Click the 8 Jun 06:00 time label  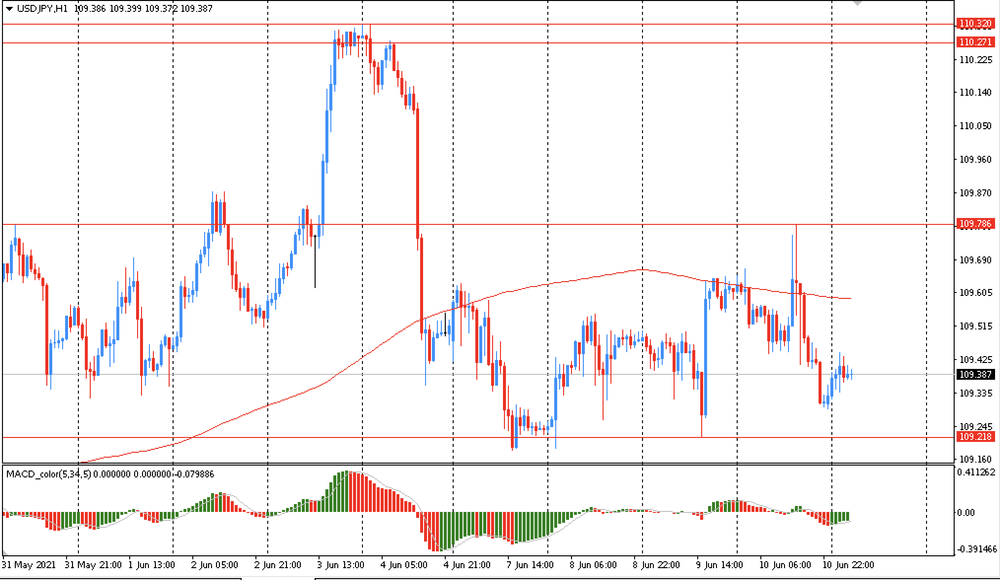coord(593,565)
